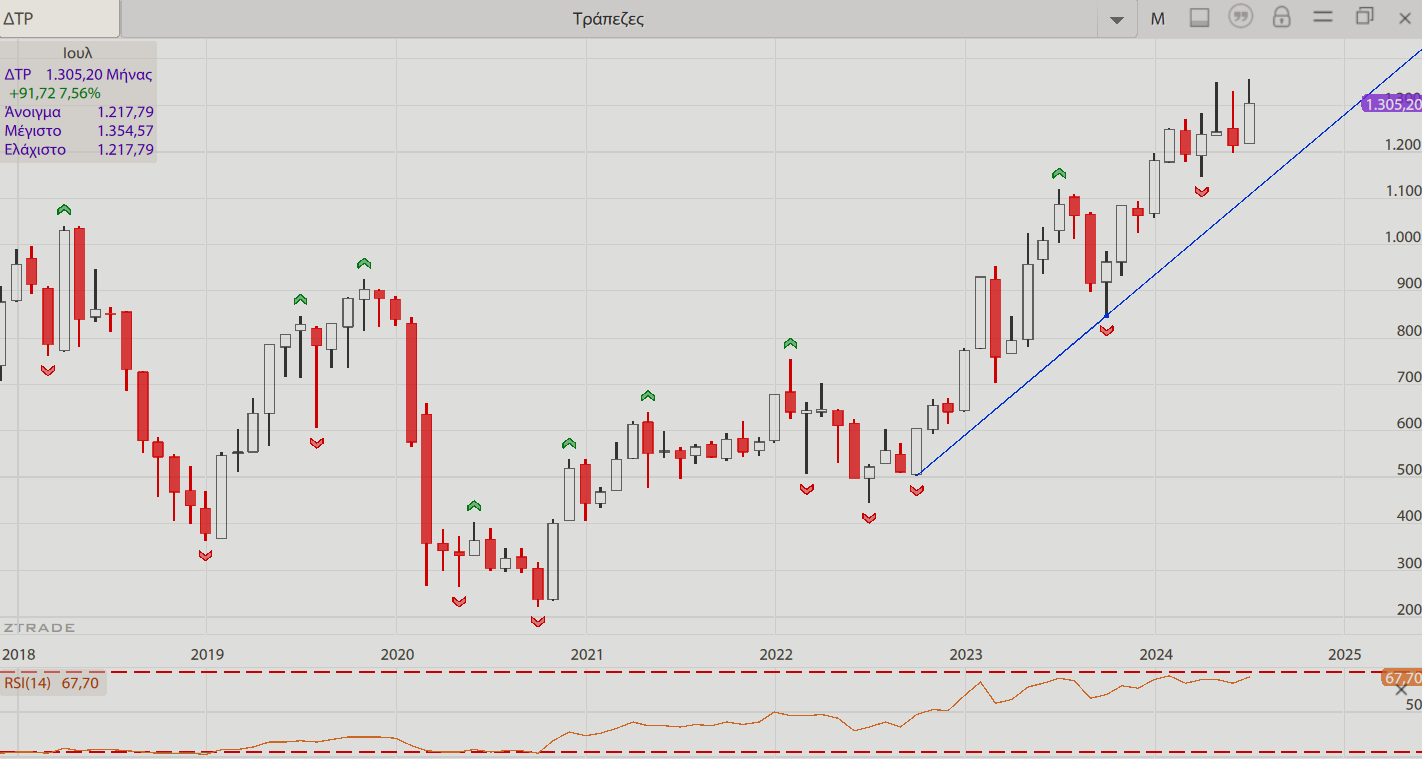Click the 2021 label on the time axis

point(586,655)
